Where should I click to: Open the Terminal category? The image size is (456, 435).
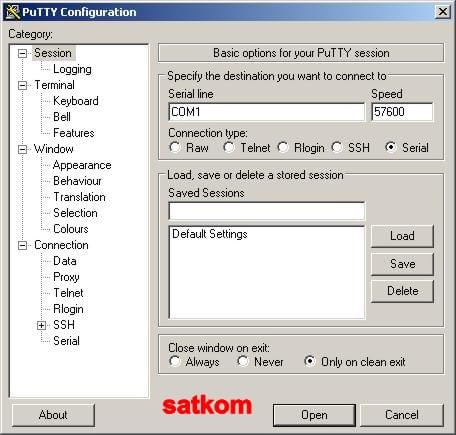(x=54, y=85)
